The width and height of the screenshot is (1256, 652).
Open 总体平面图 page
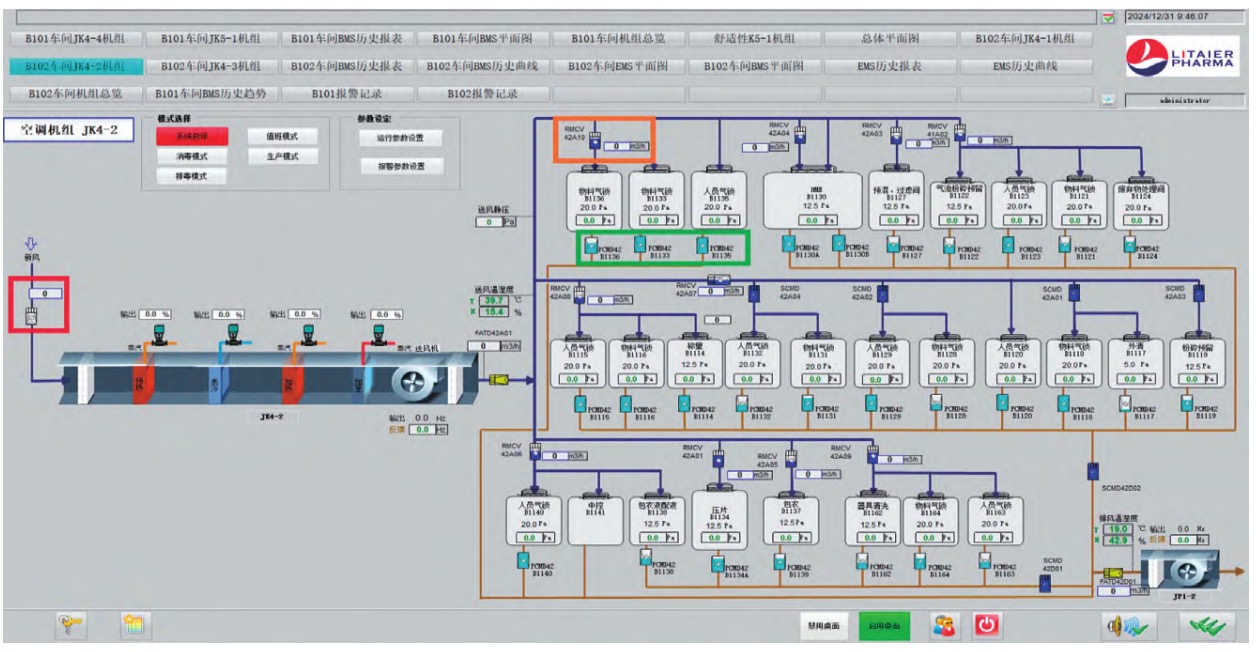[x=890, y=39]
